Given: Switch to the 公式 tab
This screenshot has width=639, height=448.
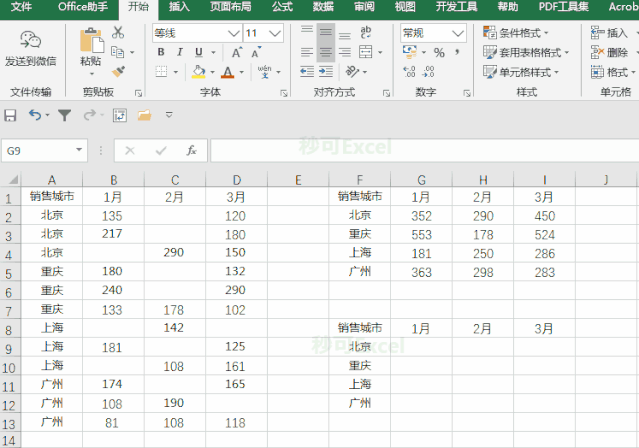Looking at the screenshot, I should click(282, 7).
